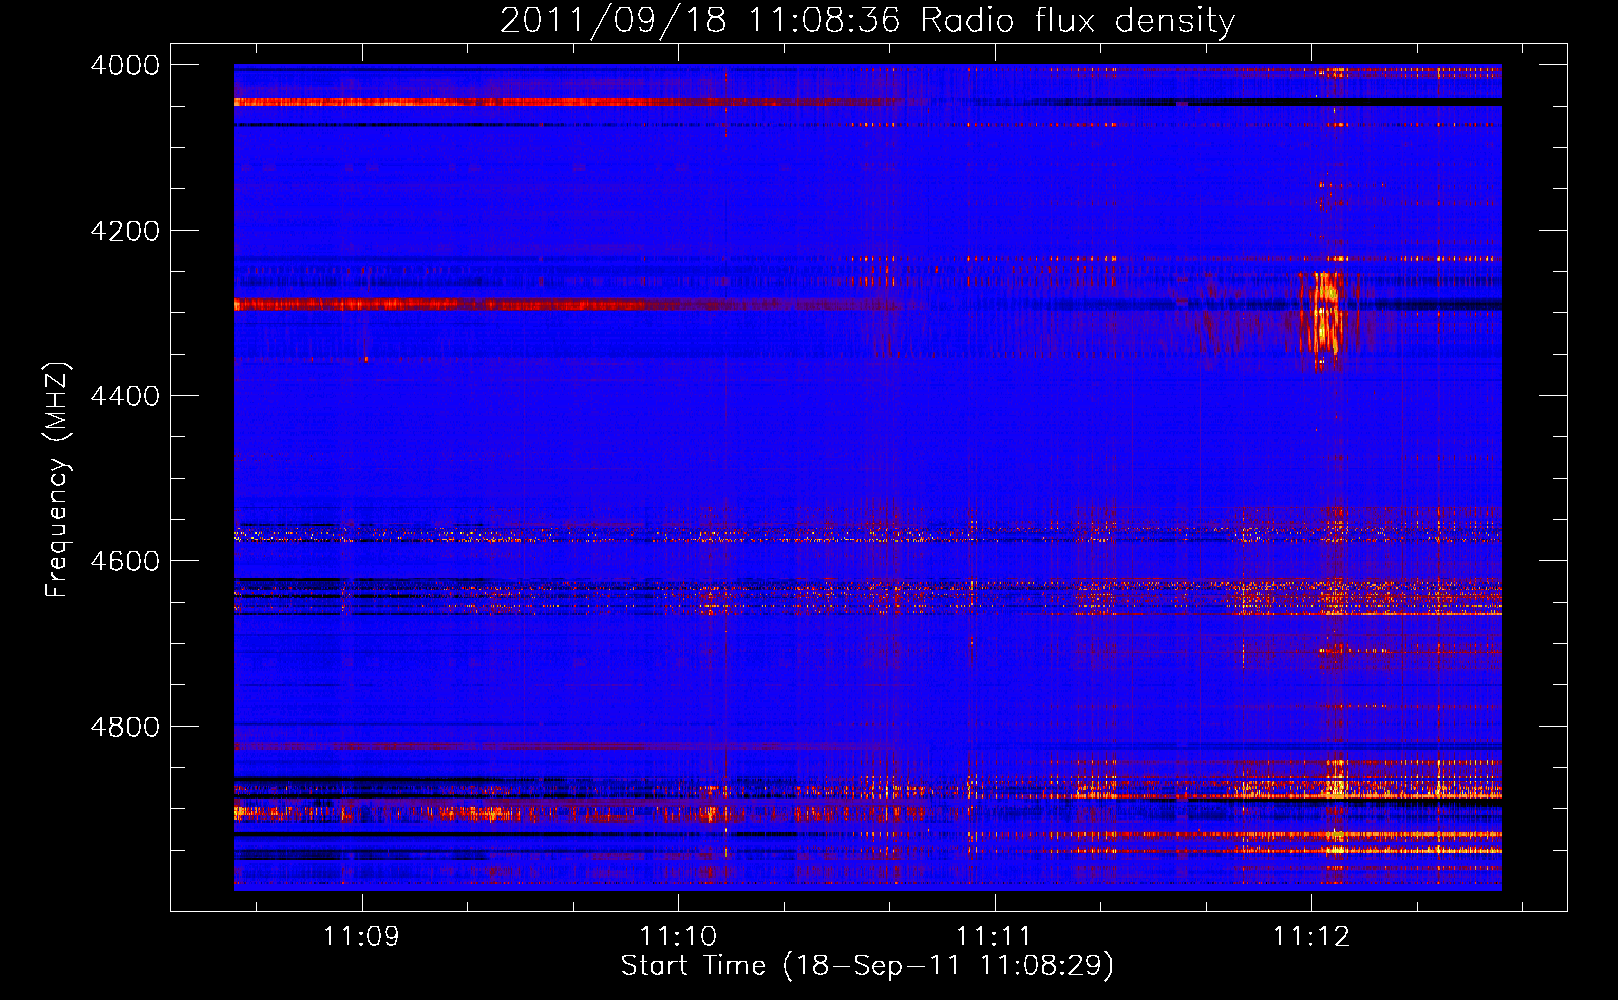Click the 4800 frequency tick label

pos(125,727)
